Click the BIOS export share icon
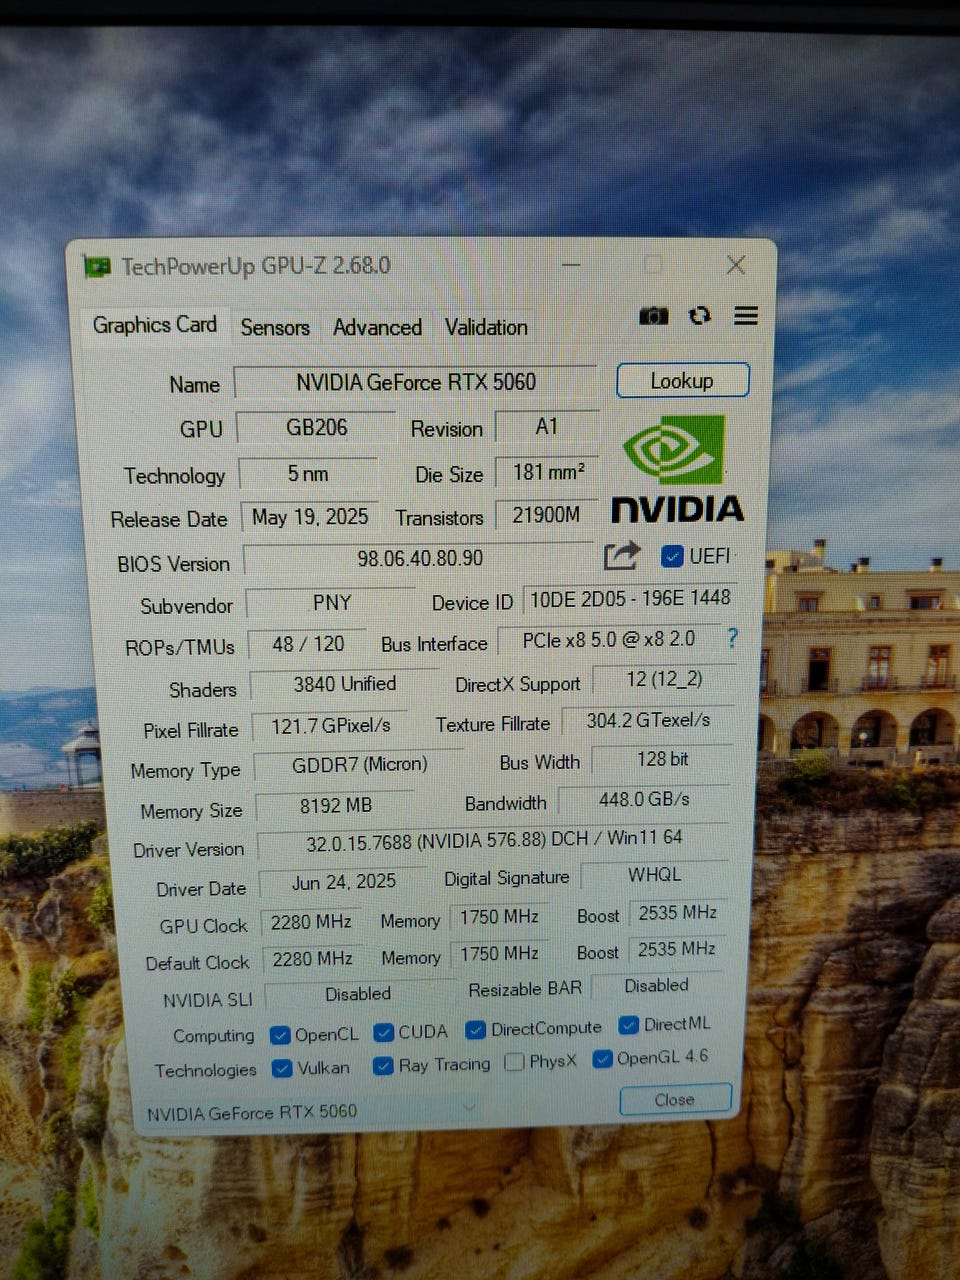This screenshot has width=960, height=1280. pos(621,556)
